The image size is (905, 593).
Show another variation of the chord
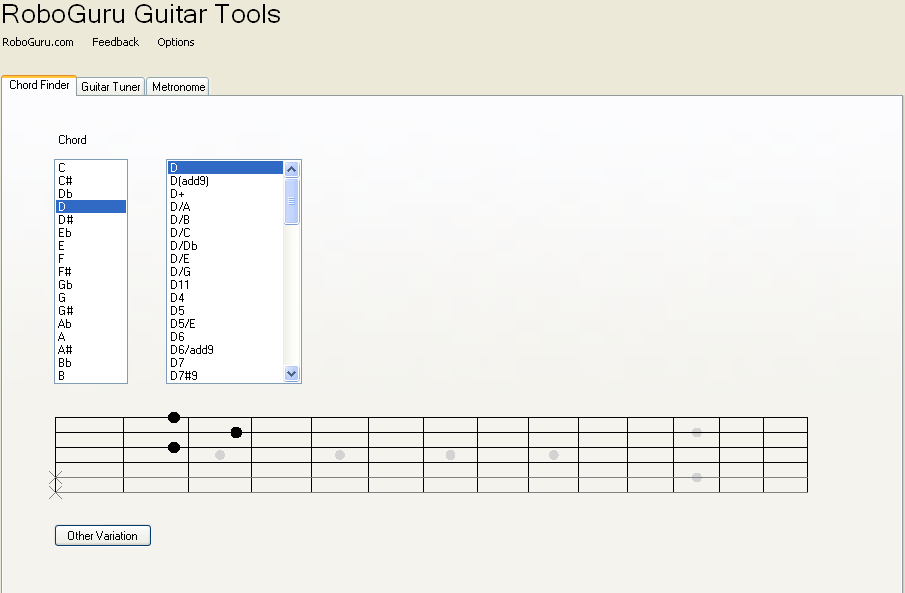(x=103, y=535)
